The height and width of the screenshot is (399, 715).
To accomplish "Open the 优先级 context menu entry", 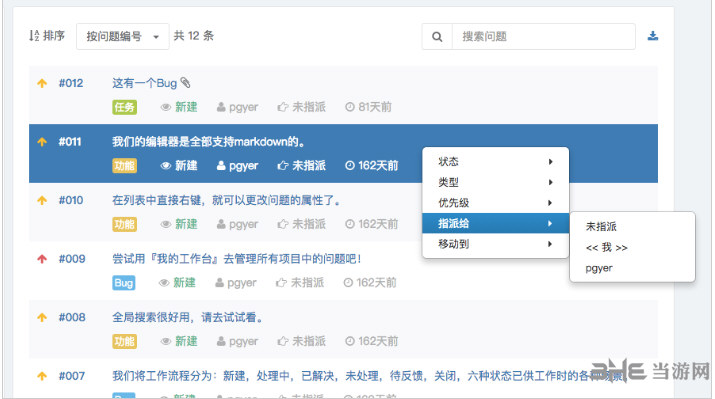I will tap(496, 202).
